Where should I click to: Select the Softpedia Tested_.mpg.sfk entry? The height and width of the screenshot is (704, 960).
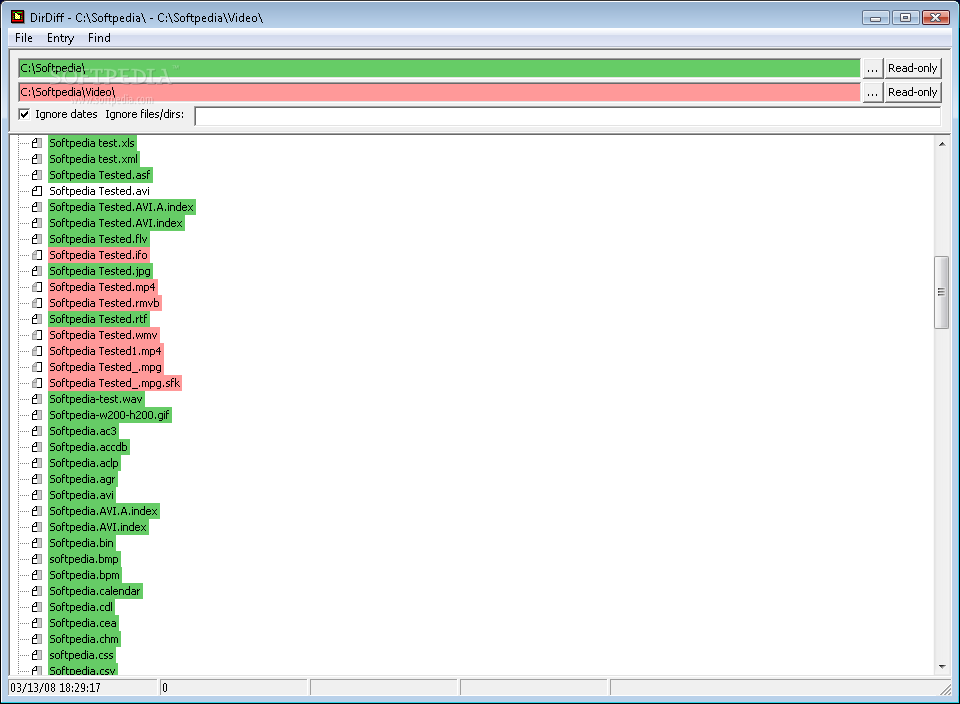point(114,383)
